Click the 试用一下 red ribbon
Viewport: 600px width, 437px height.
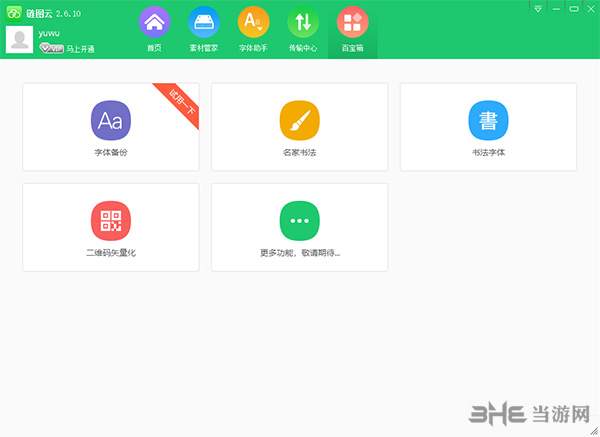coord(181,102)
